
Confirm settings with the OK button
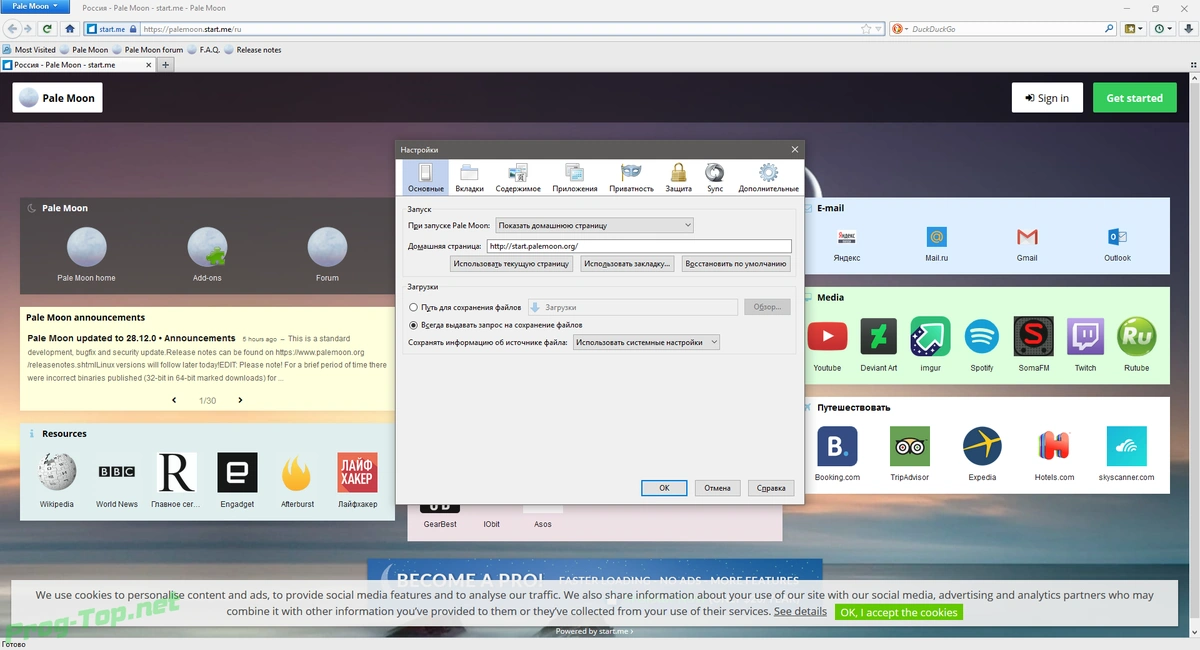[x=664, y=488]
